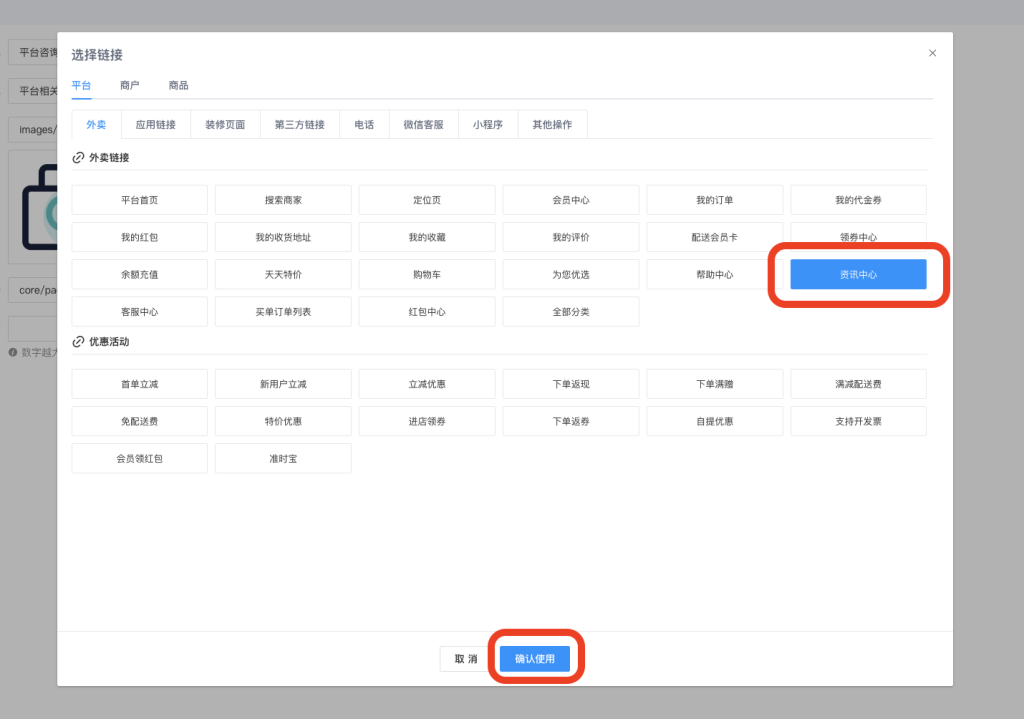
Task: Switch to the 商户 tab
Action: (129, 86)
